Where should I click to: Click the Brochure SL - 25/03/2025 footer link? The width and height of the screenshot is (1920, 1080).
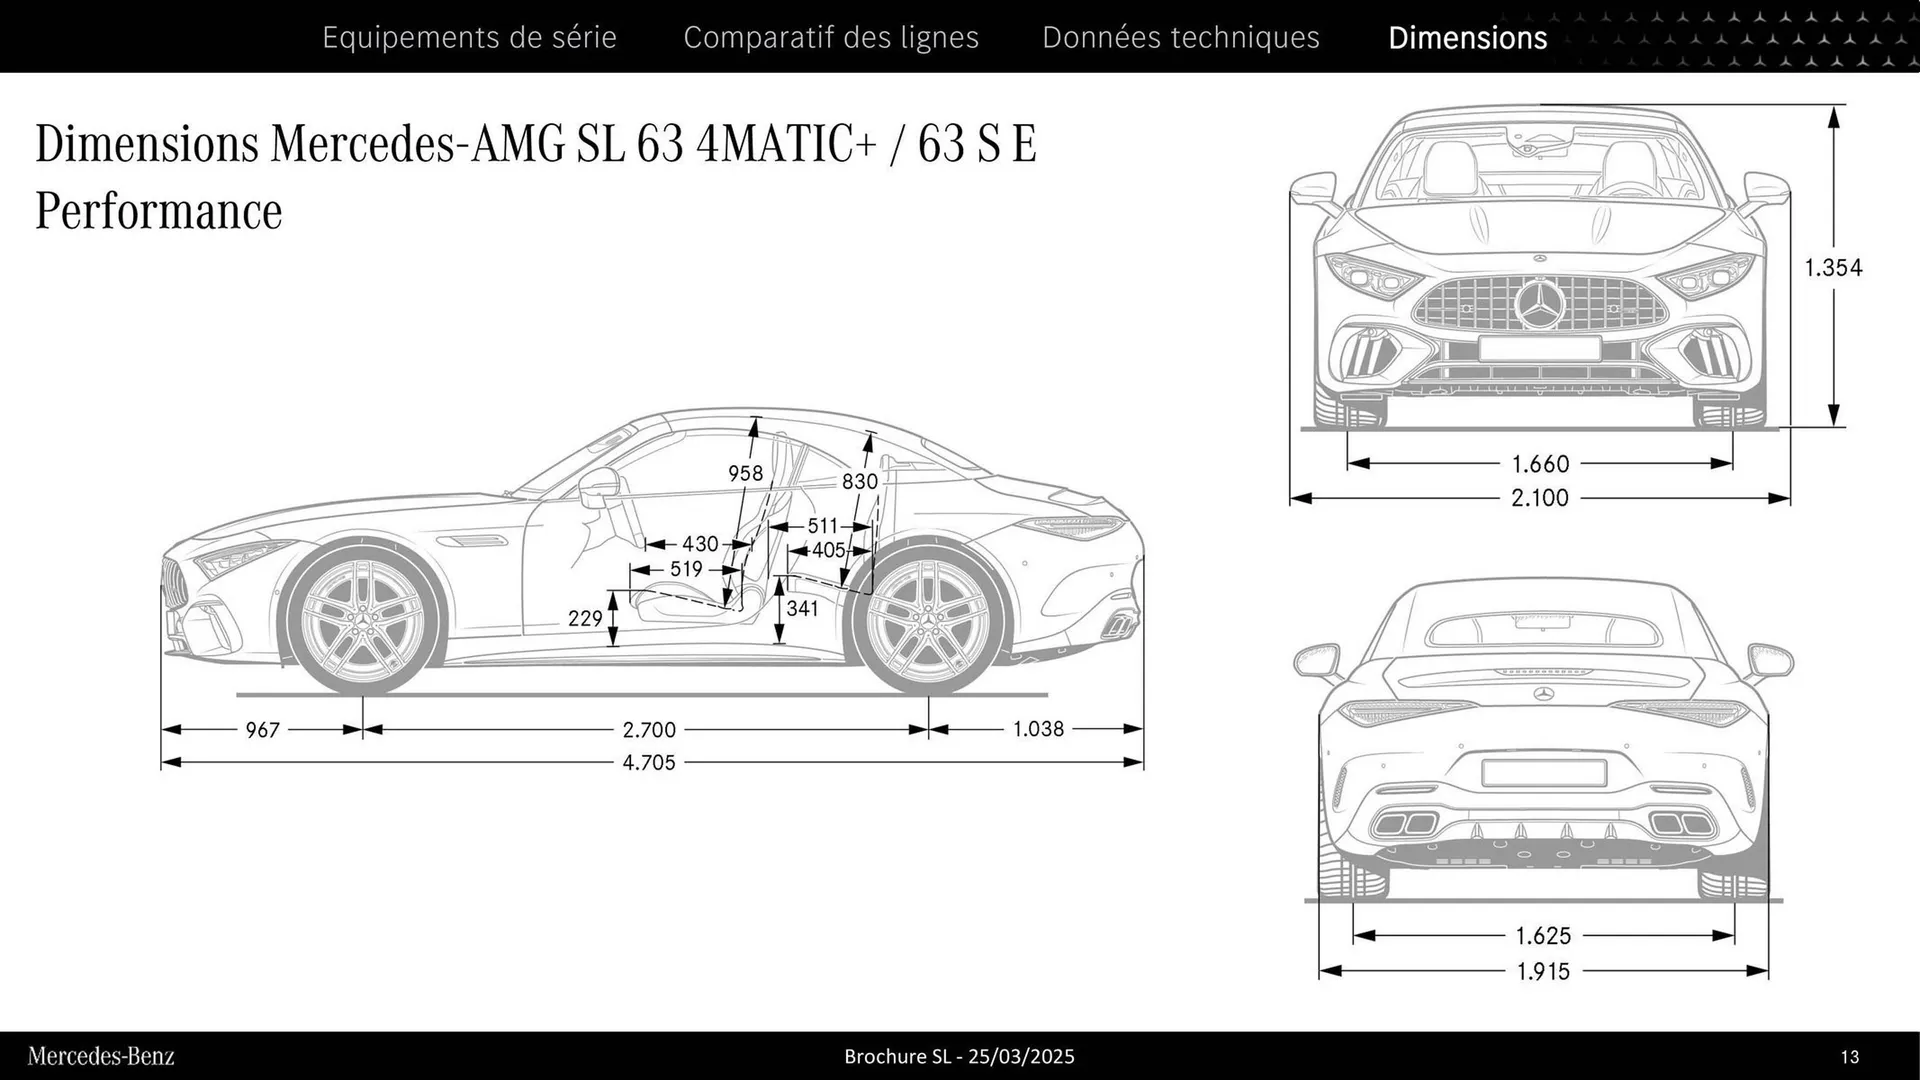[960, 1056]
